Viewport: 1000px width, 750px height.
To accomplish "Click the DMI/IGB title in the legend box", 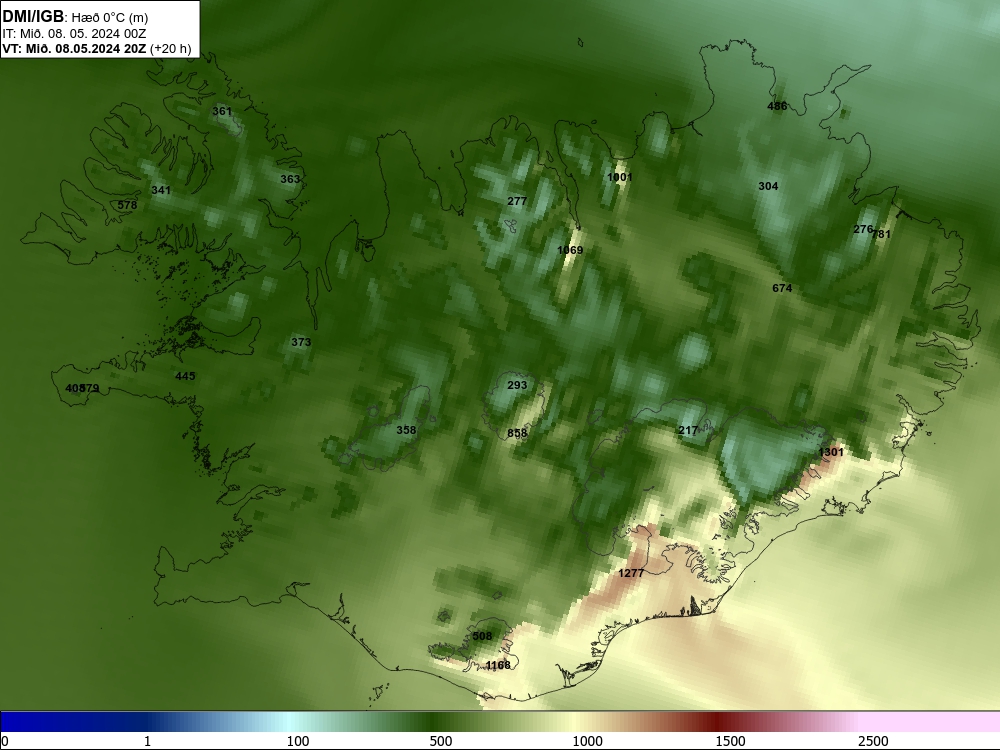I will point(33,16).
